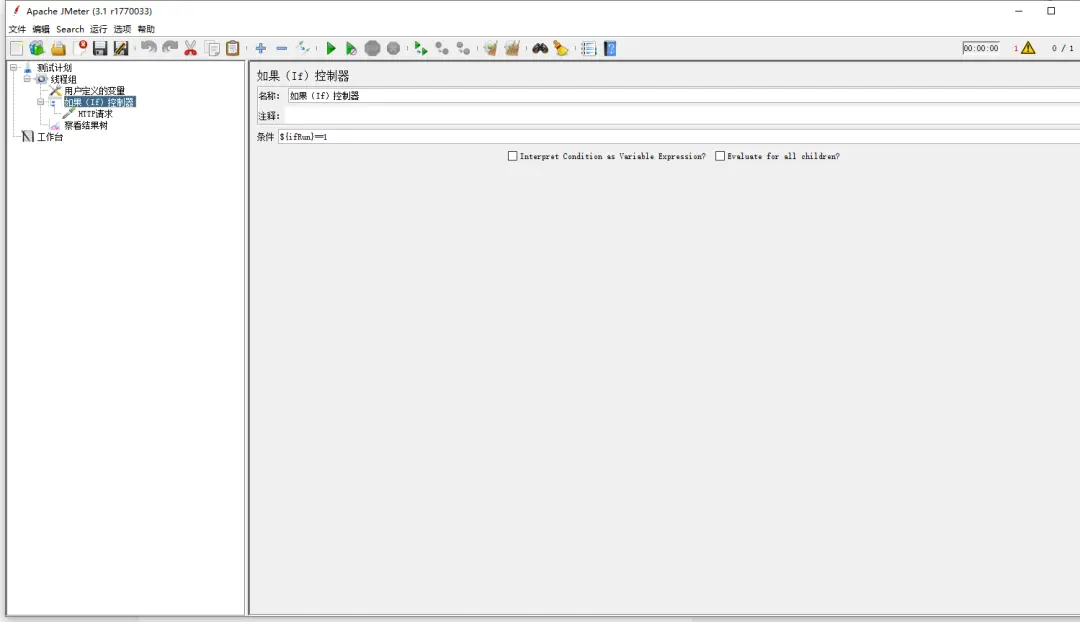Image resolution: width=1080 pixels, height=622 pixels.
Task: Open the Templates icon in toolbar
Action: pos(37,48)
